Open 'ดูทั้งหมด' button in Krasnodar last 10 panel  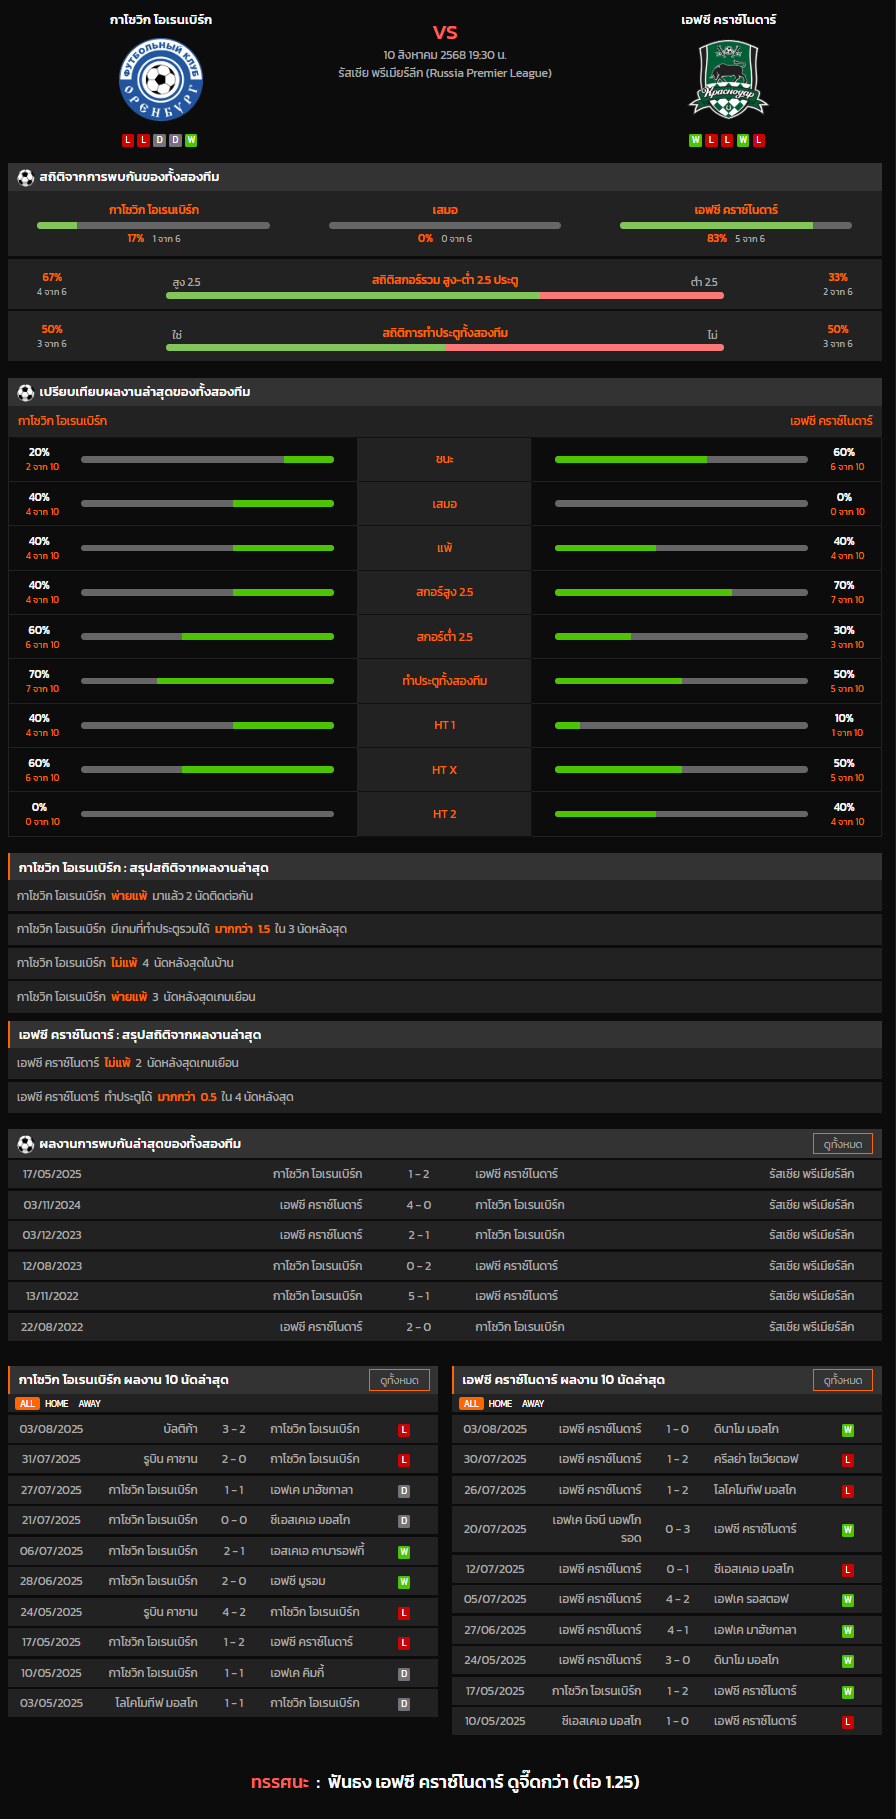pos(843,1380)
